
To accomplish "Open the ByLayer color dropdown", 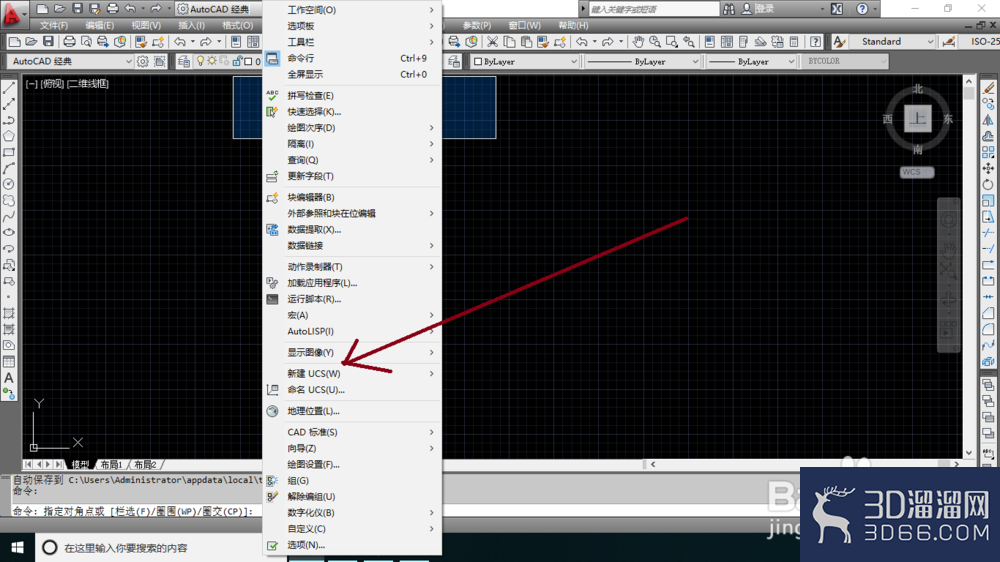I will click(525, 61).
